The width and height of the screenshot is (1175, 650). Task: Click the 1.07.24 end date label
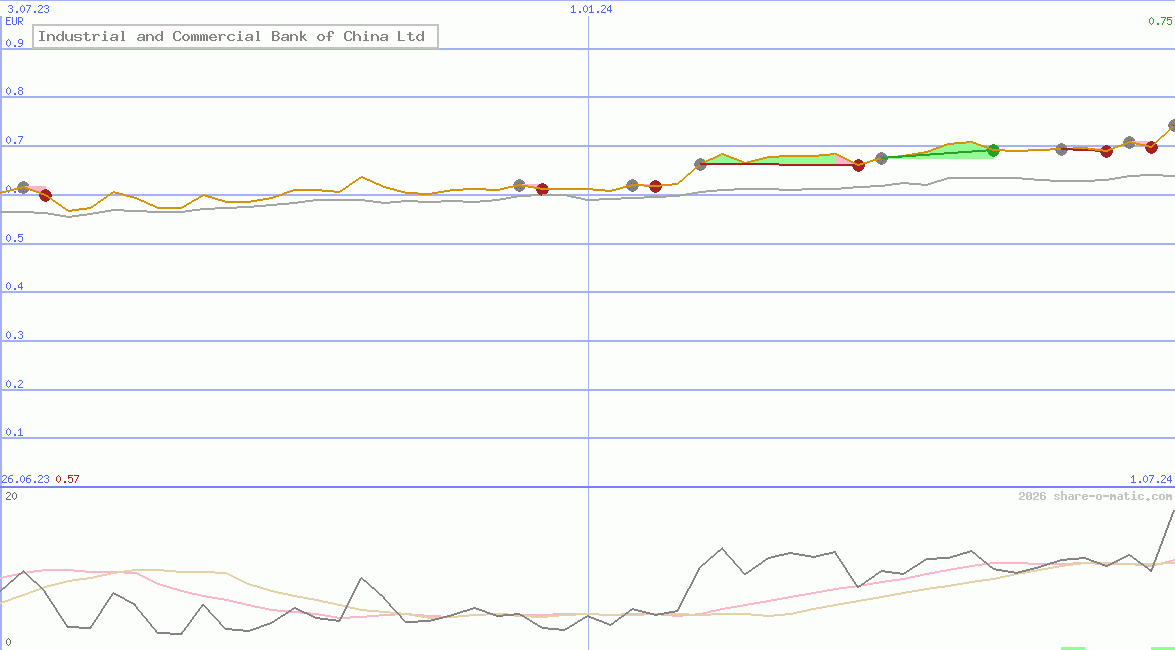(x=1151, y=479)
